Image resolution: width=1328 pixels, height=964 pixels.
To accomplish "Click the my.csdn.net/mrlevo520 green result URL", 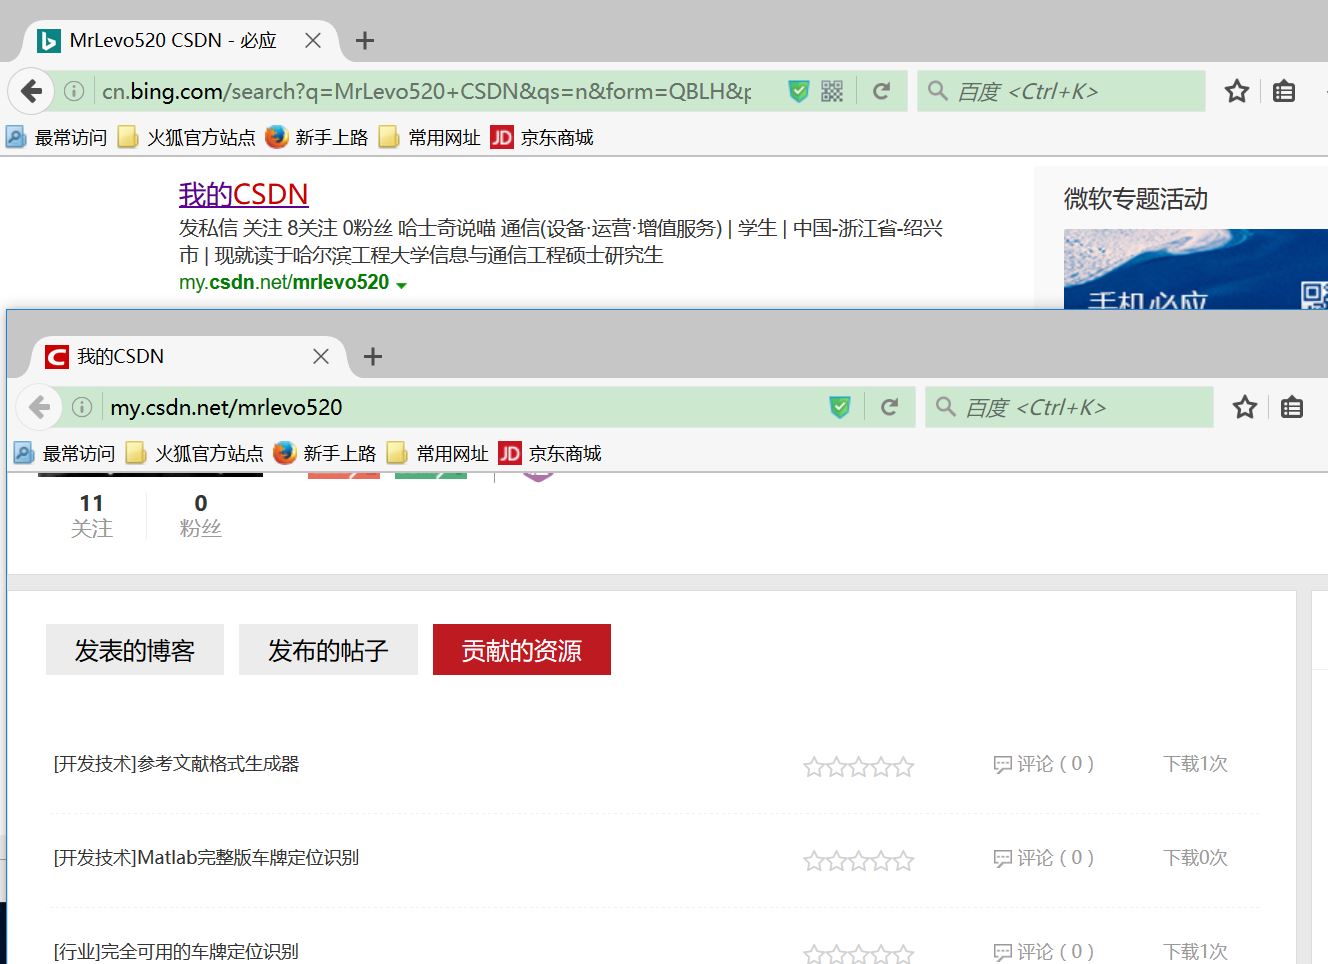I will (284, 283).
